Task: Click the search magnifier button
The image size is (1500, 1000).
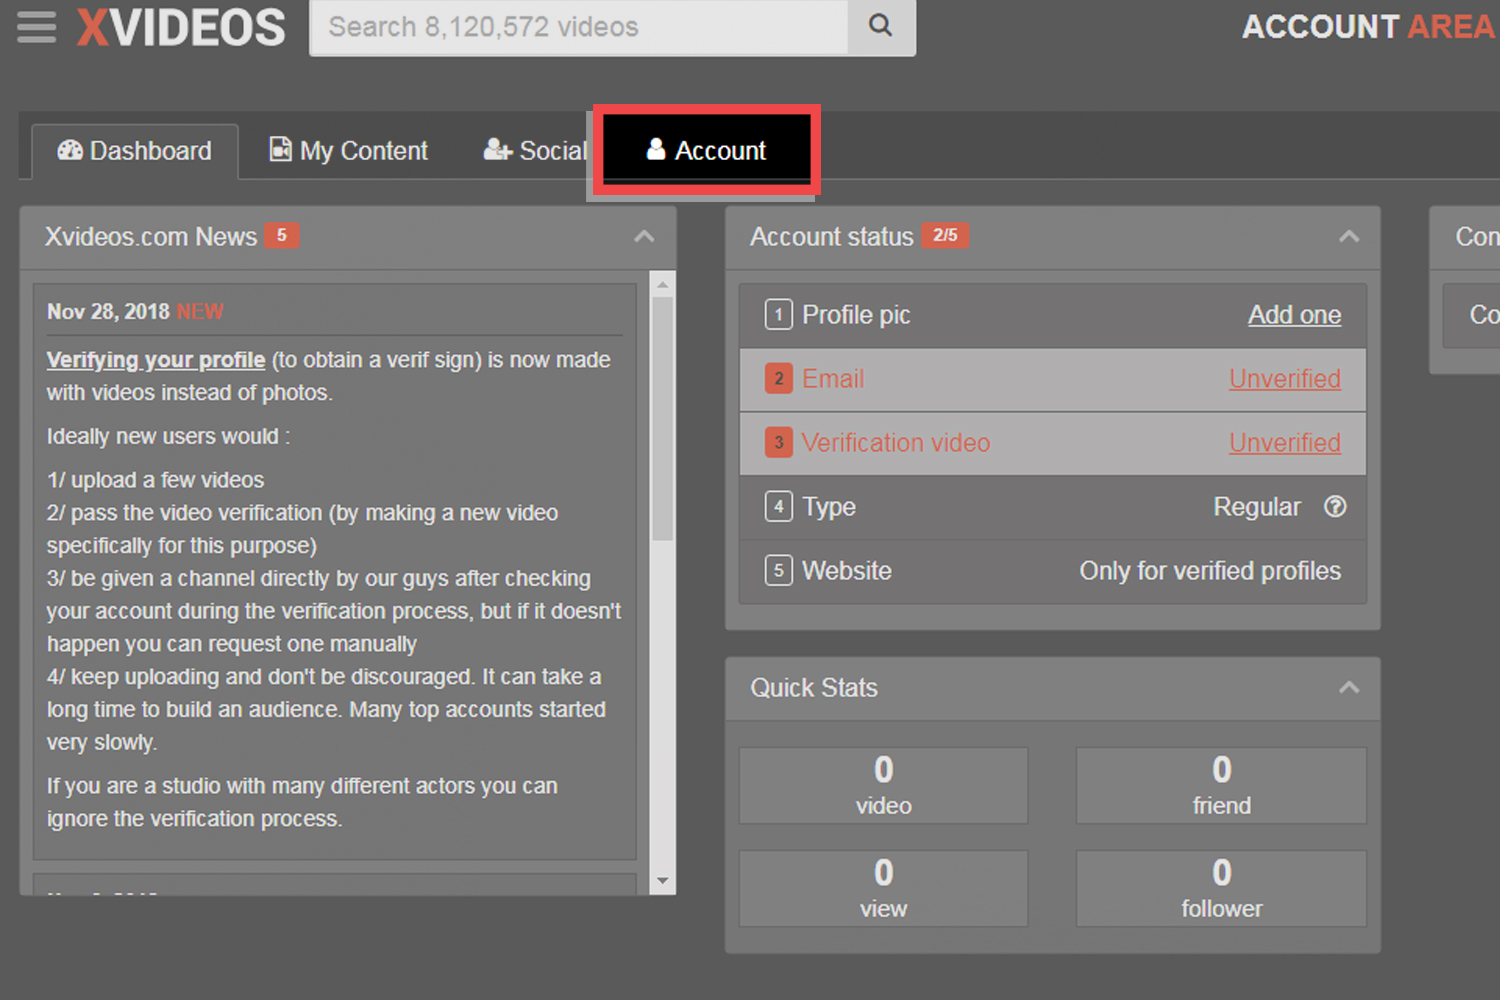Action: pos(880,26)
